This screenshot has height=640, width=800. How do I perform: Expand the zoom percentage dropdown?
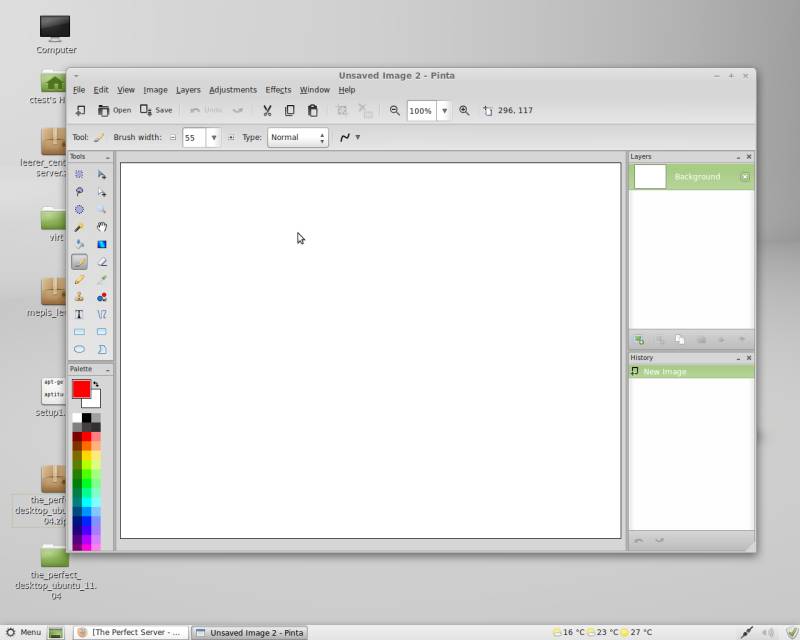(x=443, y=111)
